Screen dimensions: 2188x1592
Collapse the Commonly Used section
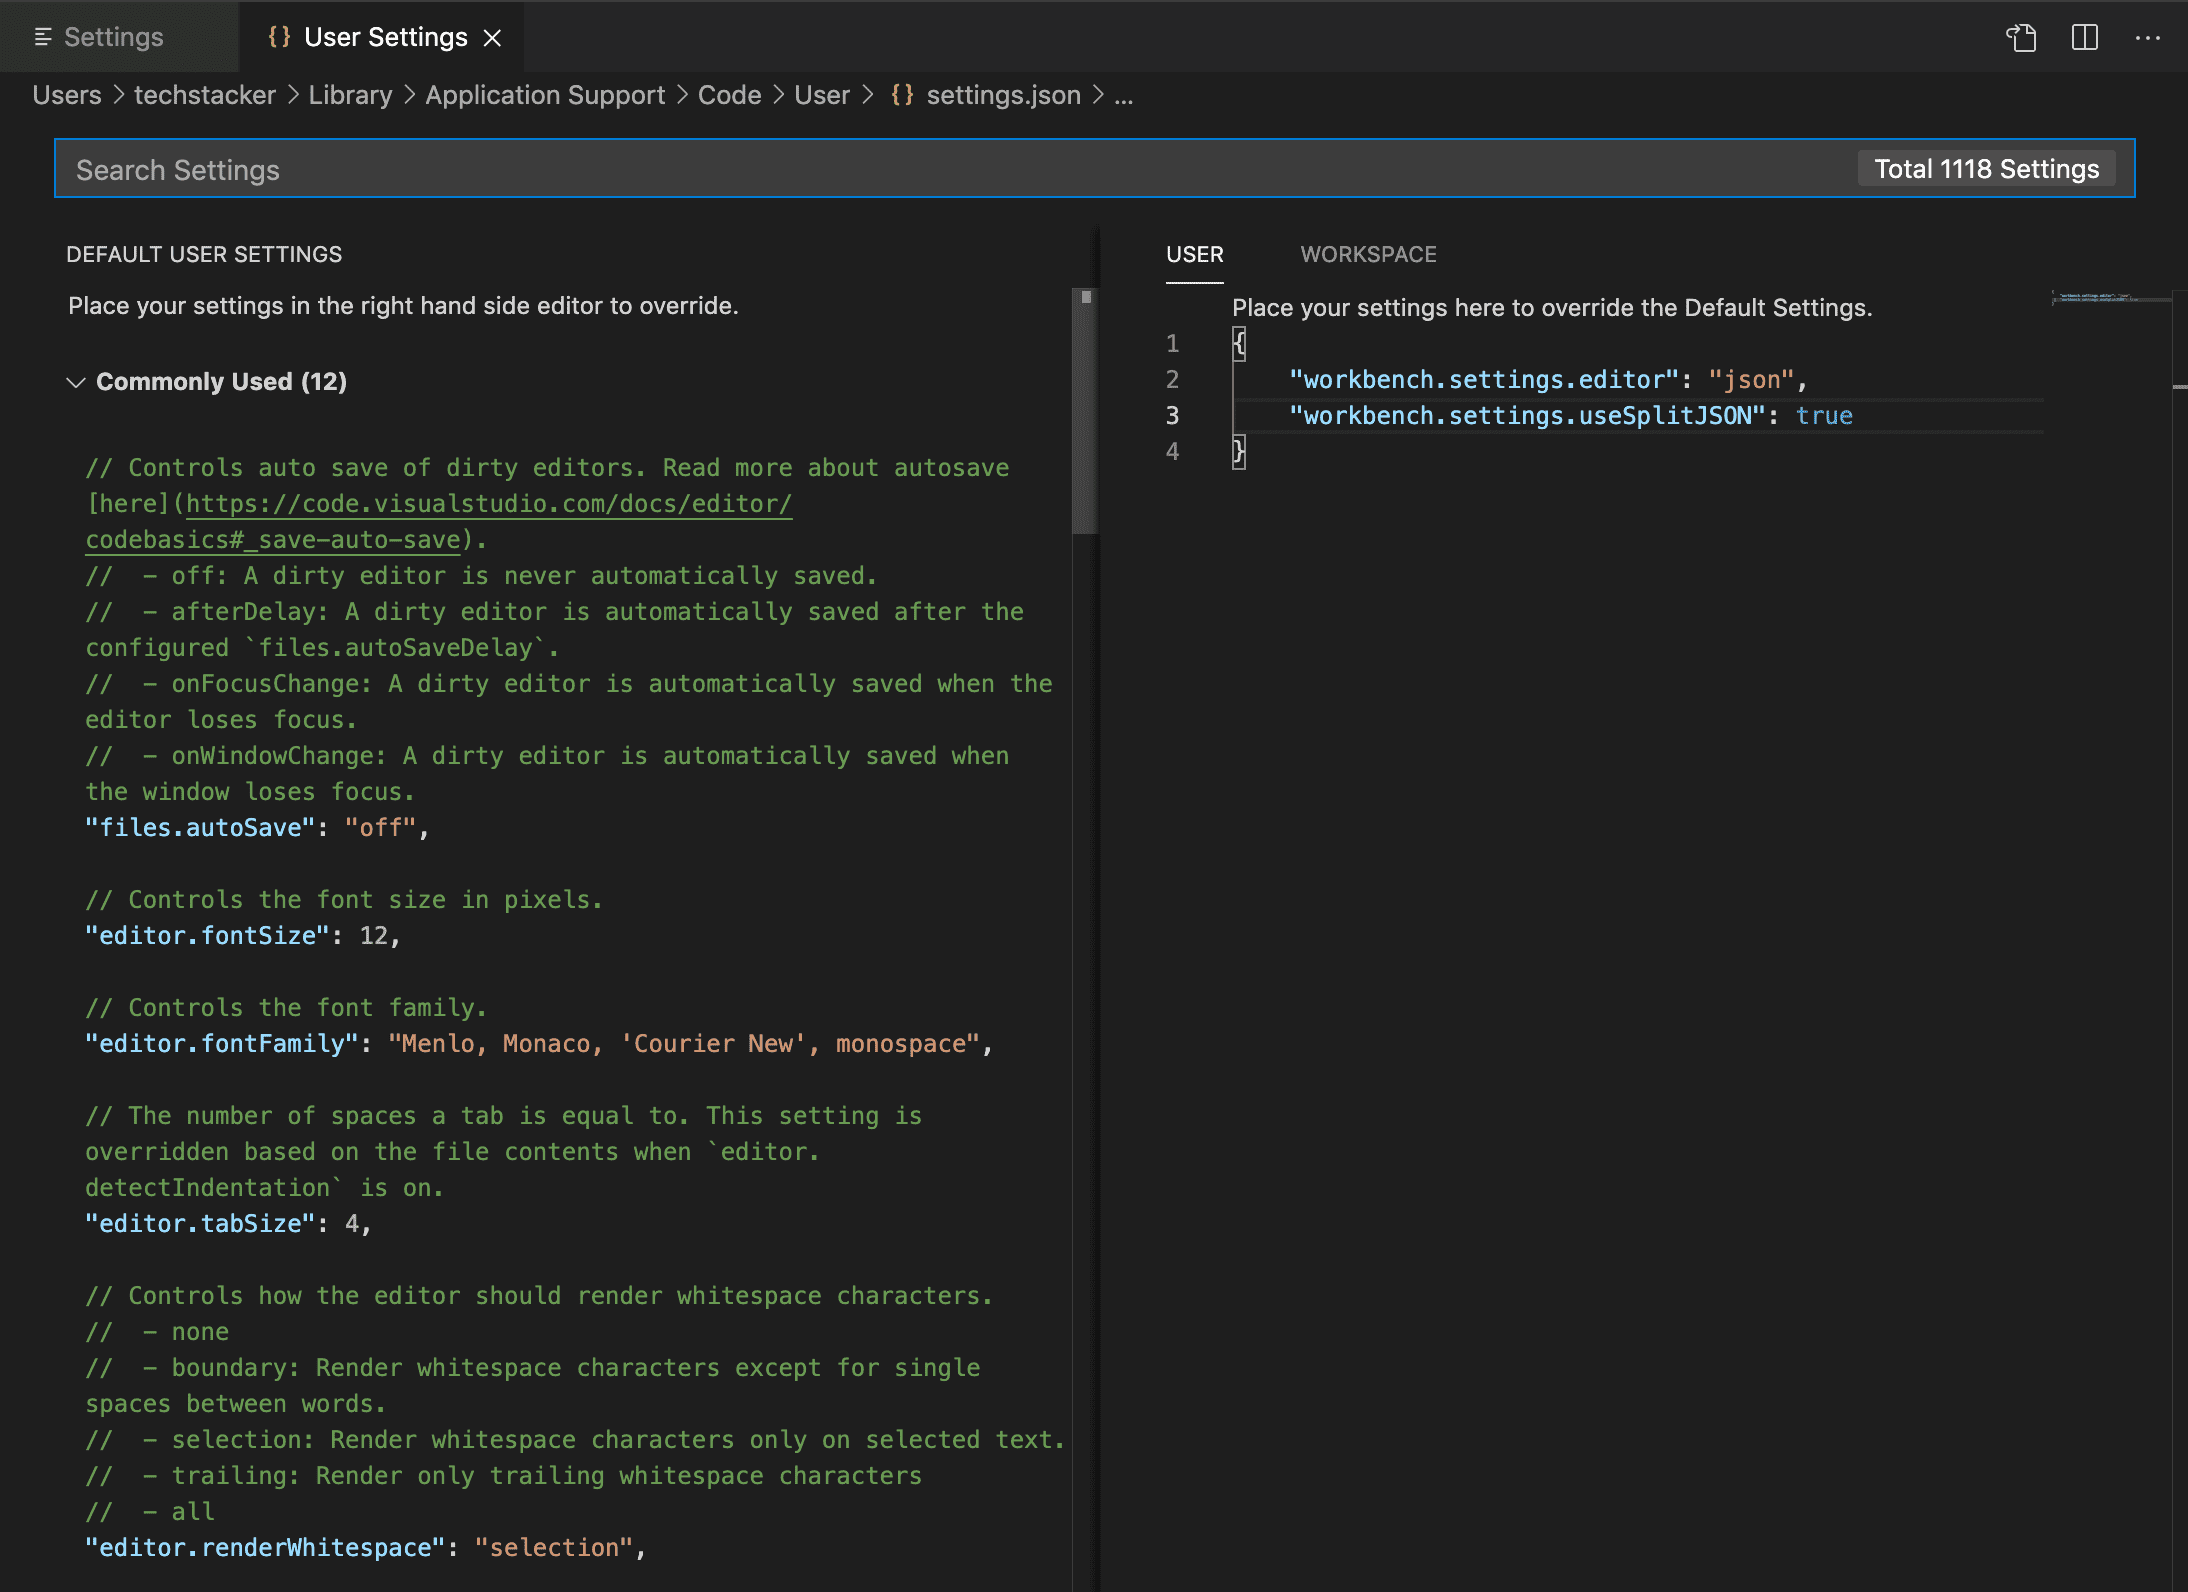coord(77,381)
